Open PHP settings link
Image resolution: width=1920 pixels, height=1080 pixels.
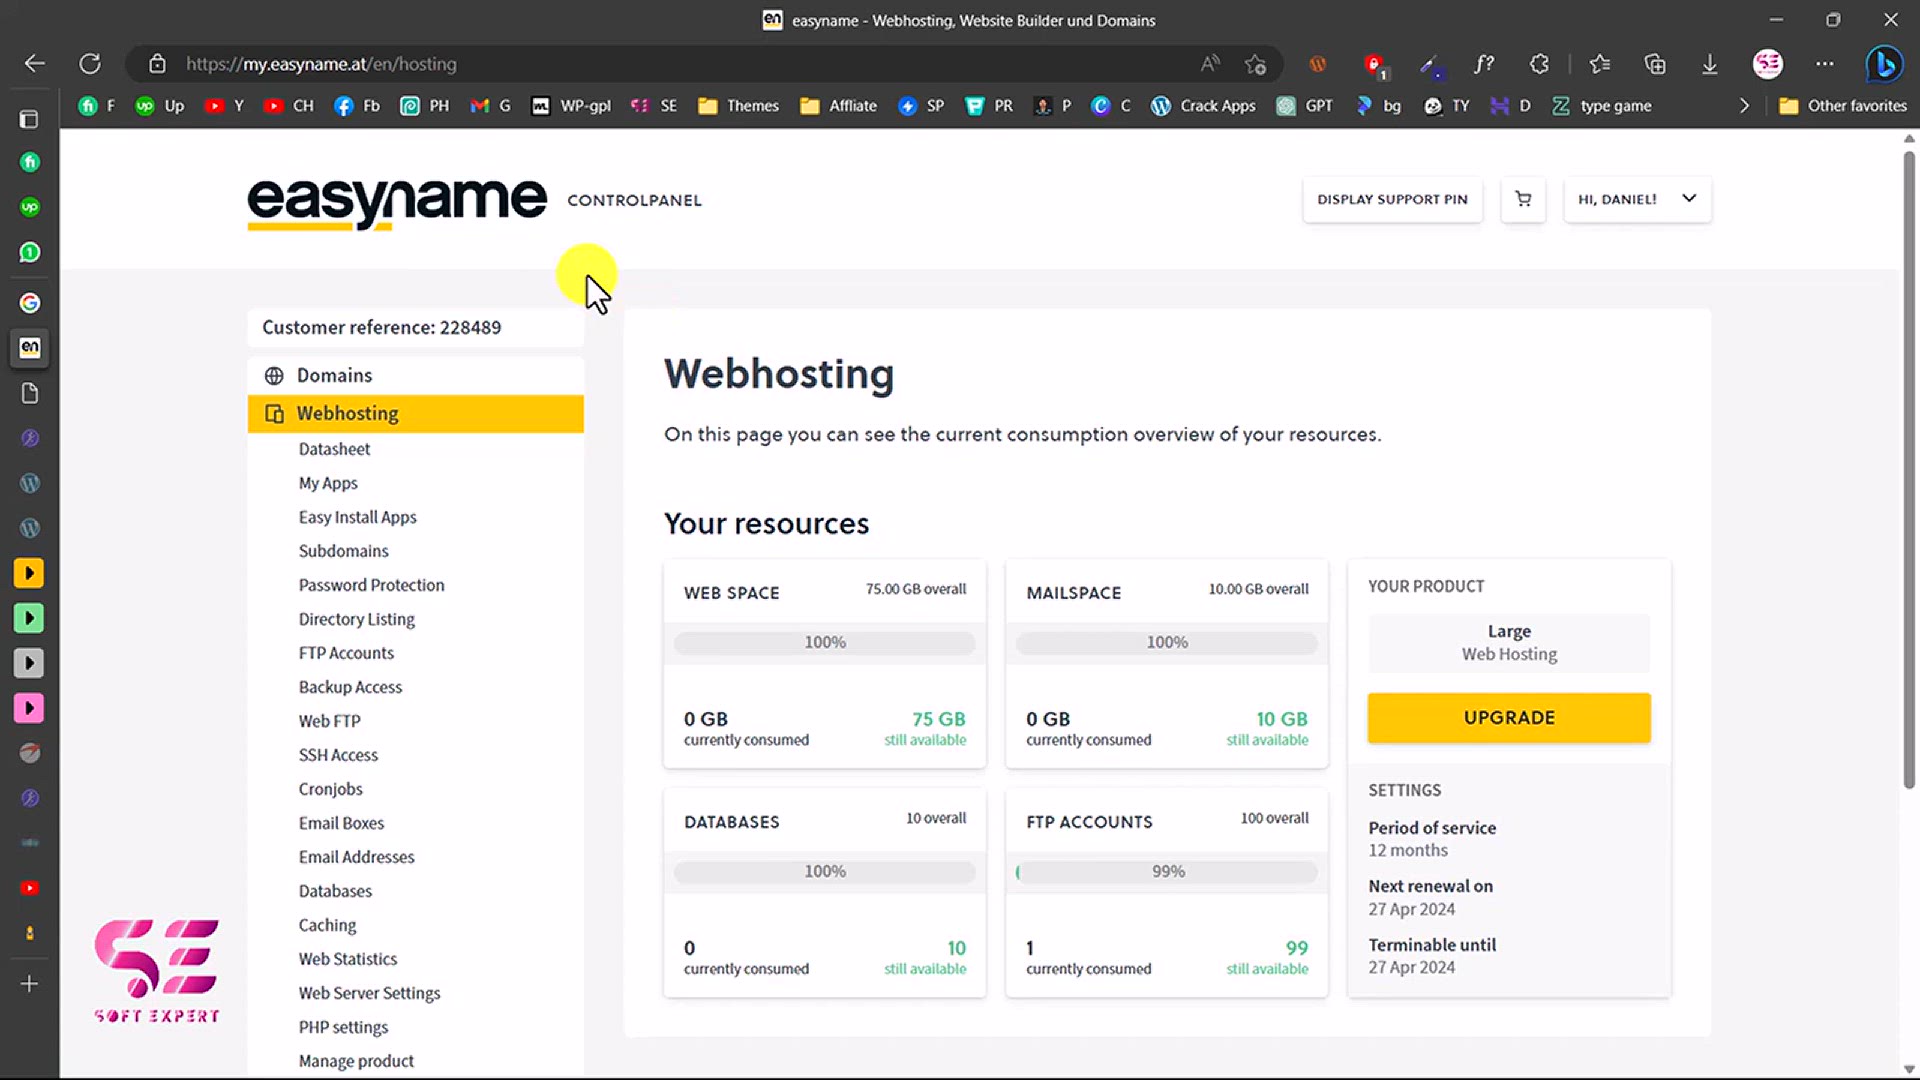(343, 1028)
